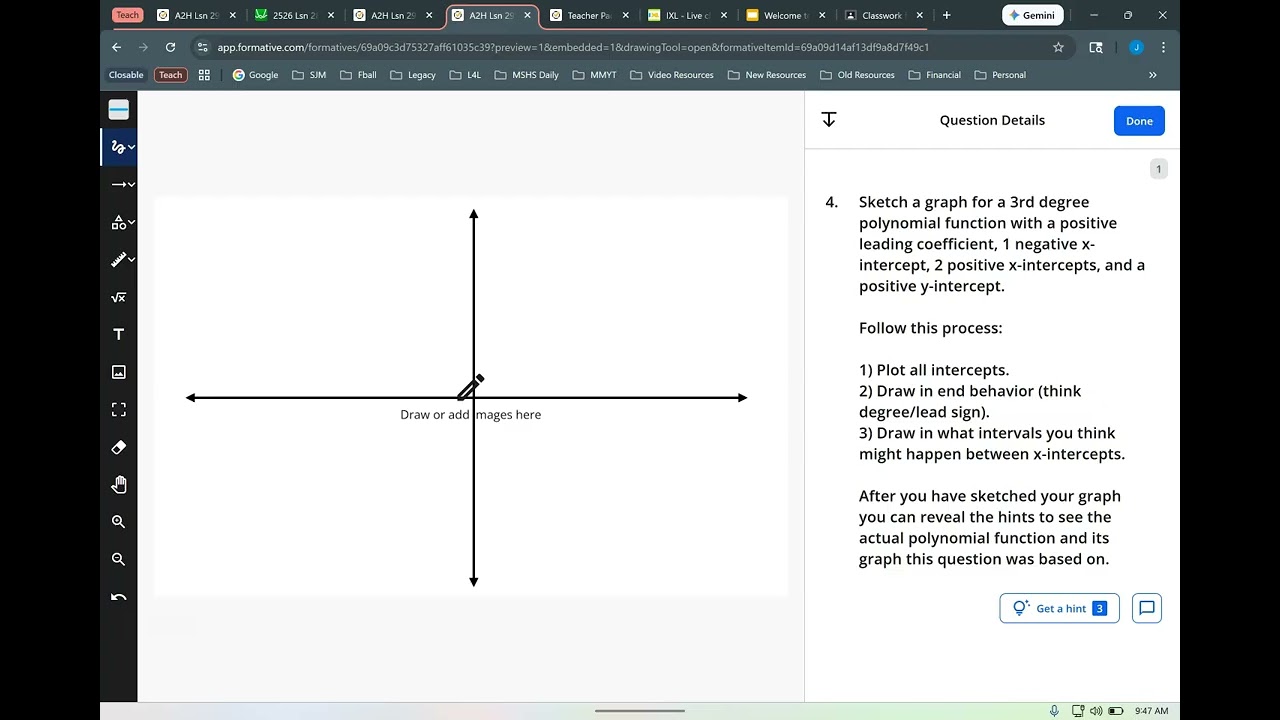Expand the shapes tool options arrow
Image resolution: width=1280 pixels, height=720 pixels.
click(131, 222)
